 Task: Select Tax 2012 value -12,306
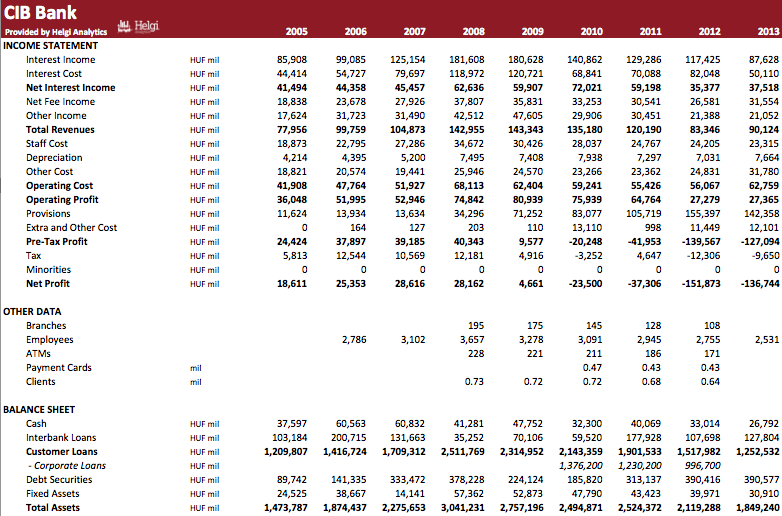[x=703, y=255]
